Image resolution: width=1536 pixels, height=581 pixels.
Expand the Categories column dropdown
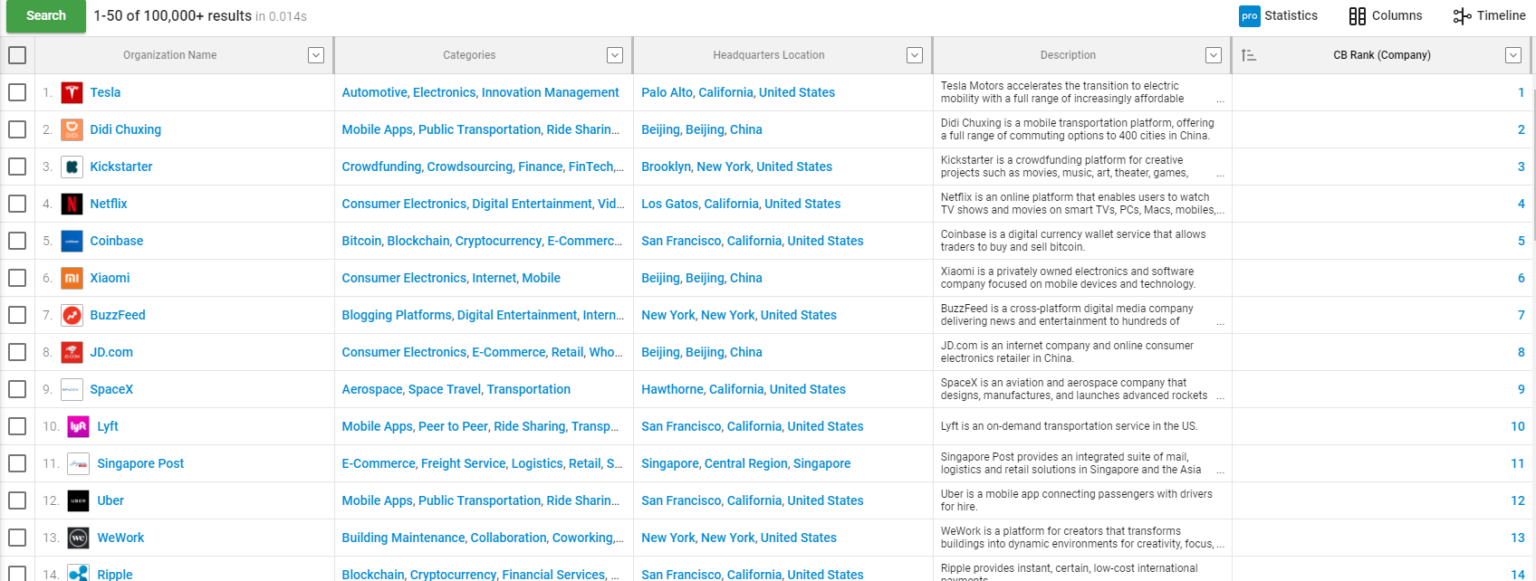(x=615, y=56)
